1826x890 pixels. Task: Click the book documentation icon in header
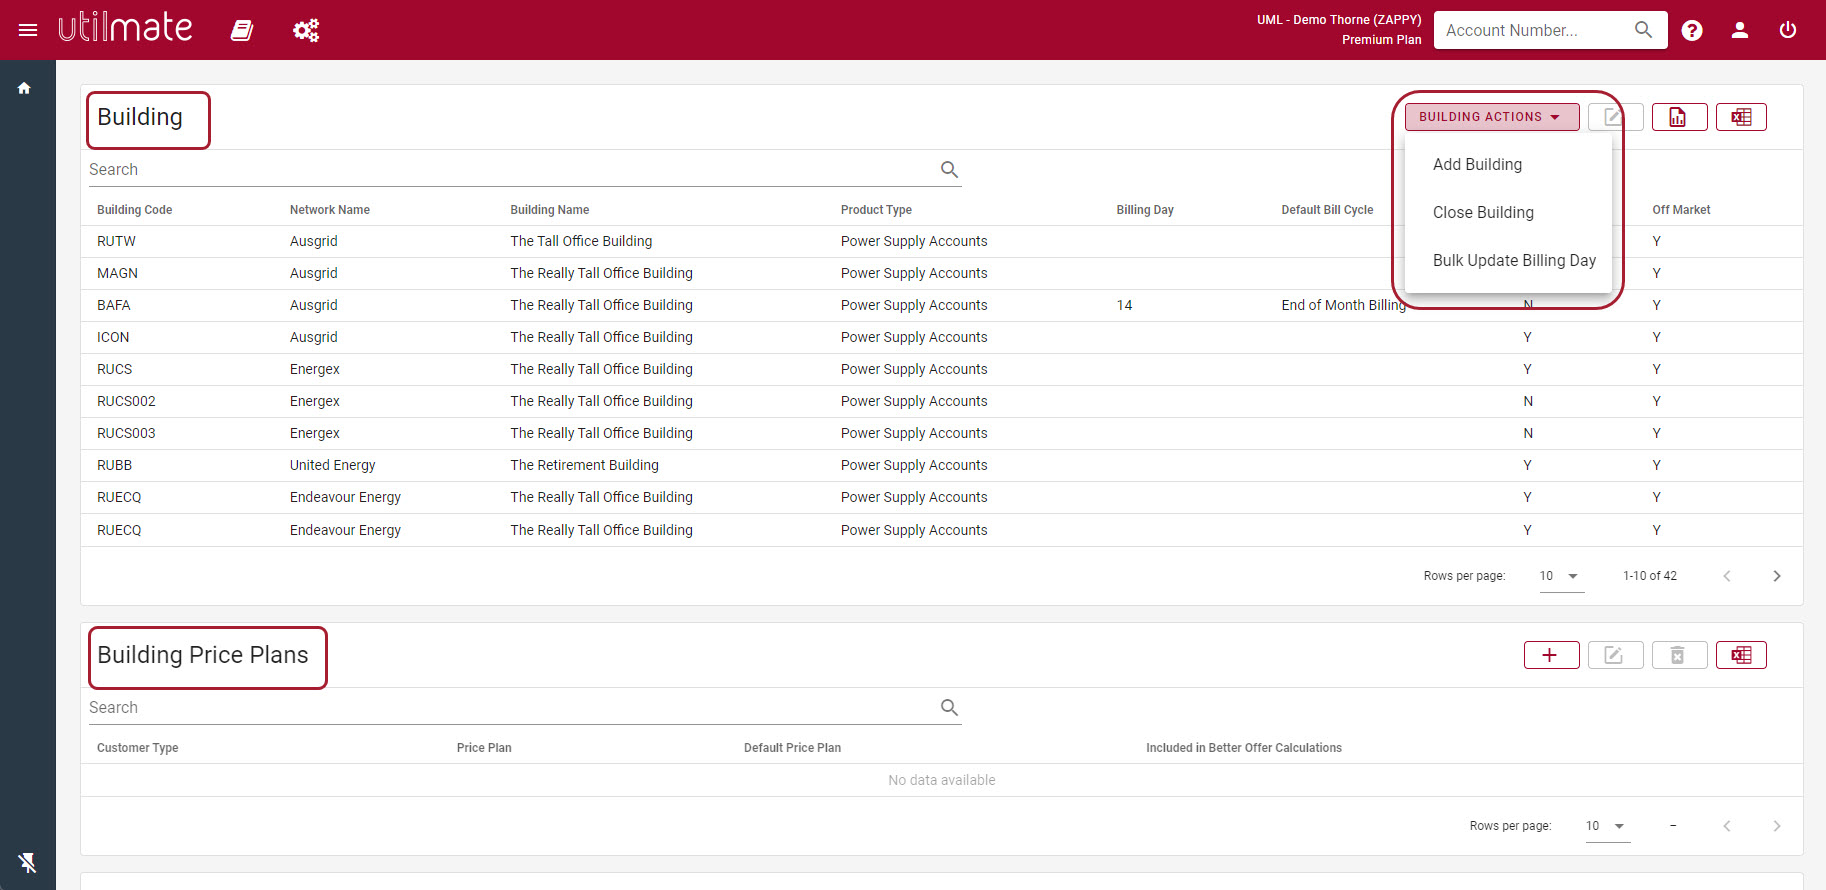(x=242, y=31)
